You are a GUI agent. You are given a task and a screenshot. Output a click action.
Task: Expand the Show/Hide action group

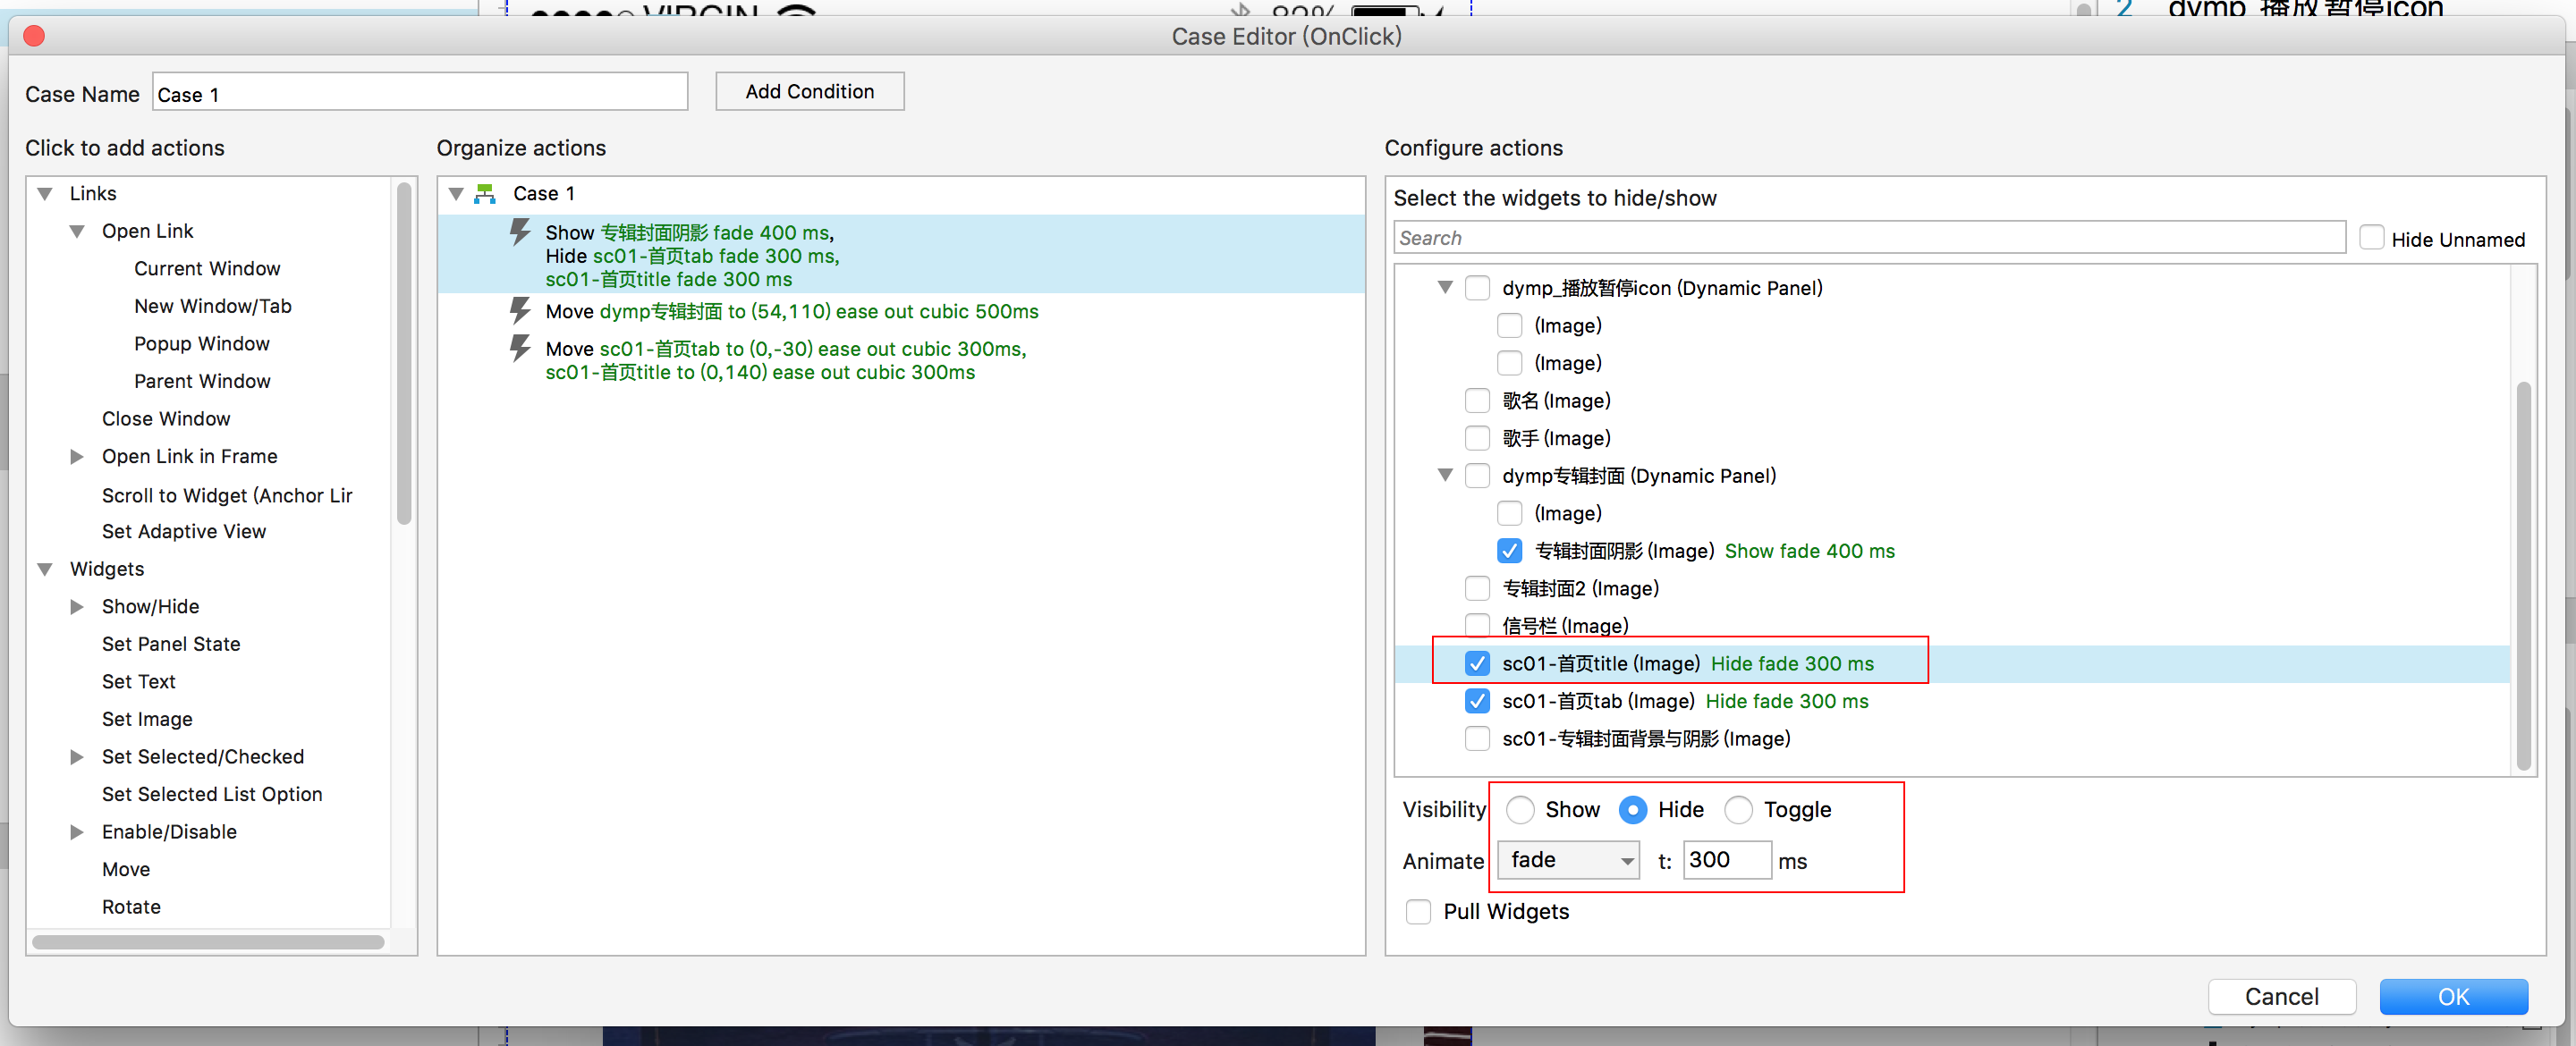(77, 607)
